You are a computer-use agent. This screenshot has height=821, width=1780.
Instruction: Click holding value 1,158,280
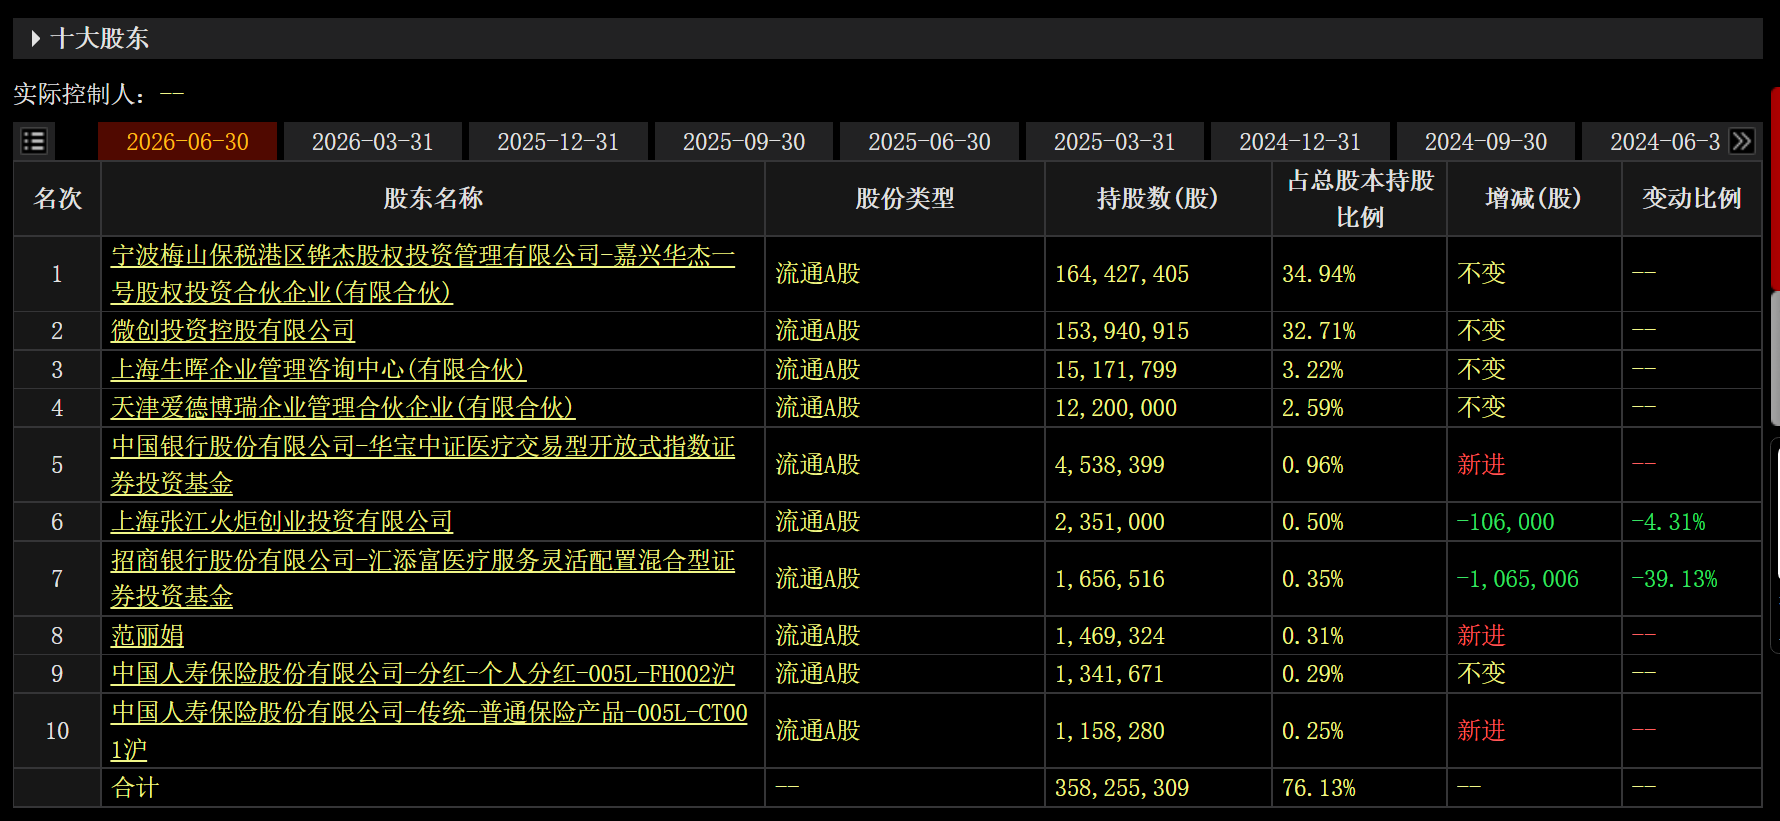pyautogui.click(x=1110, y=731)
